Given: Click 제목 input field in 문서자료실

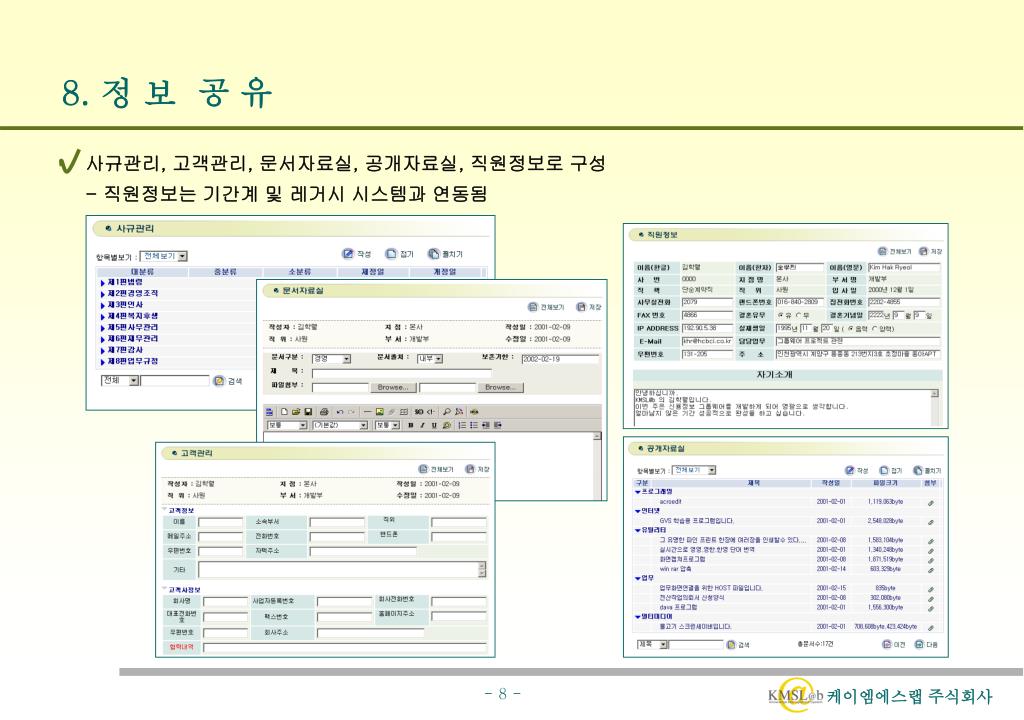Looking at the screenshot, I should coord(402,373).
